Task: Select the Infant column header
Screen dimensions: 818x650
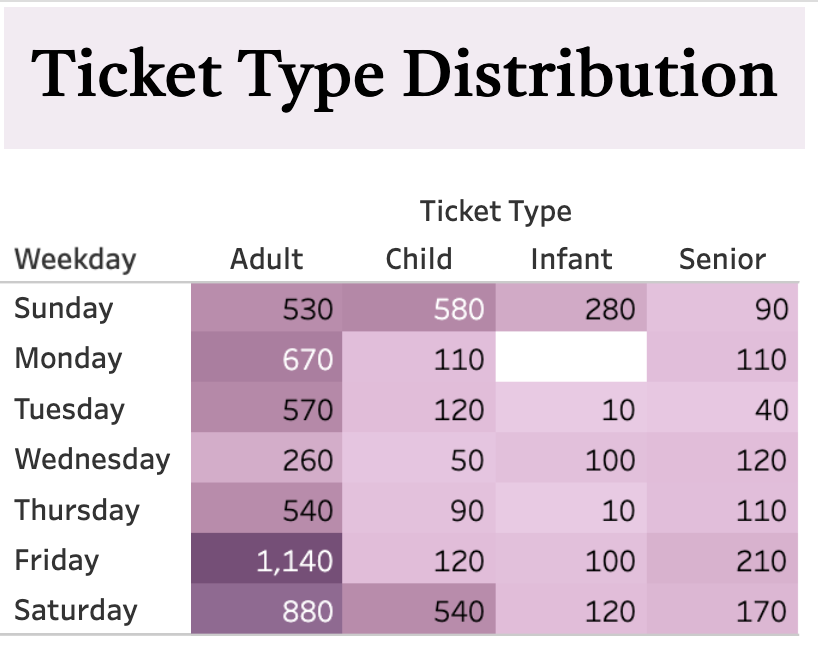Action: (x=571, y=259)
